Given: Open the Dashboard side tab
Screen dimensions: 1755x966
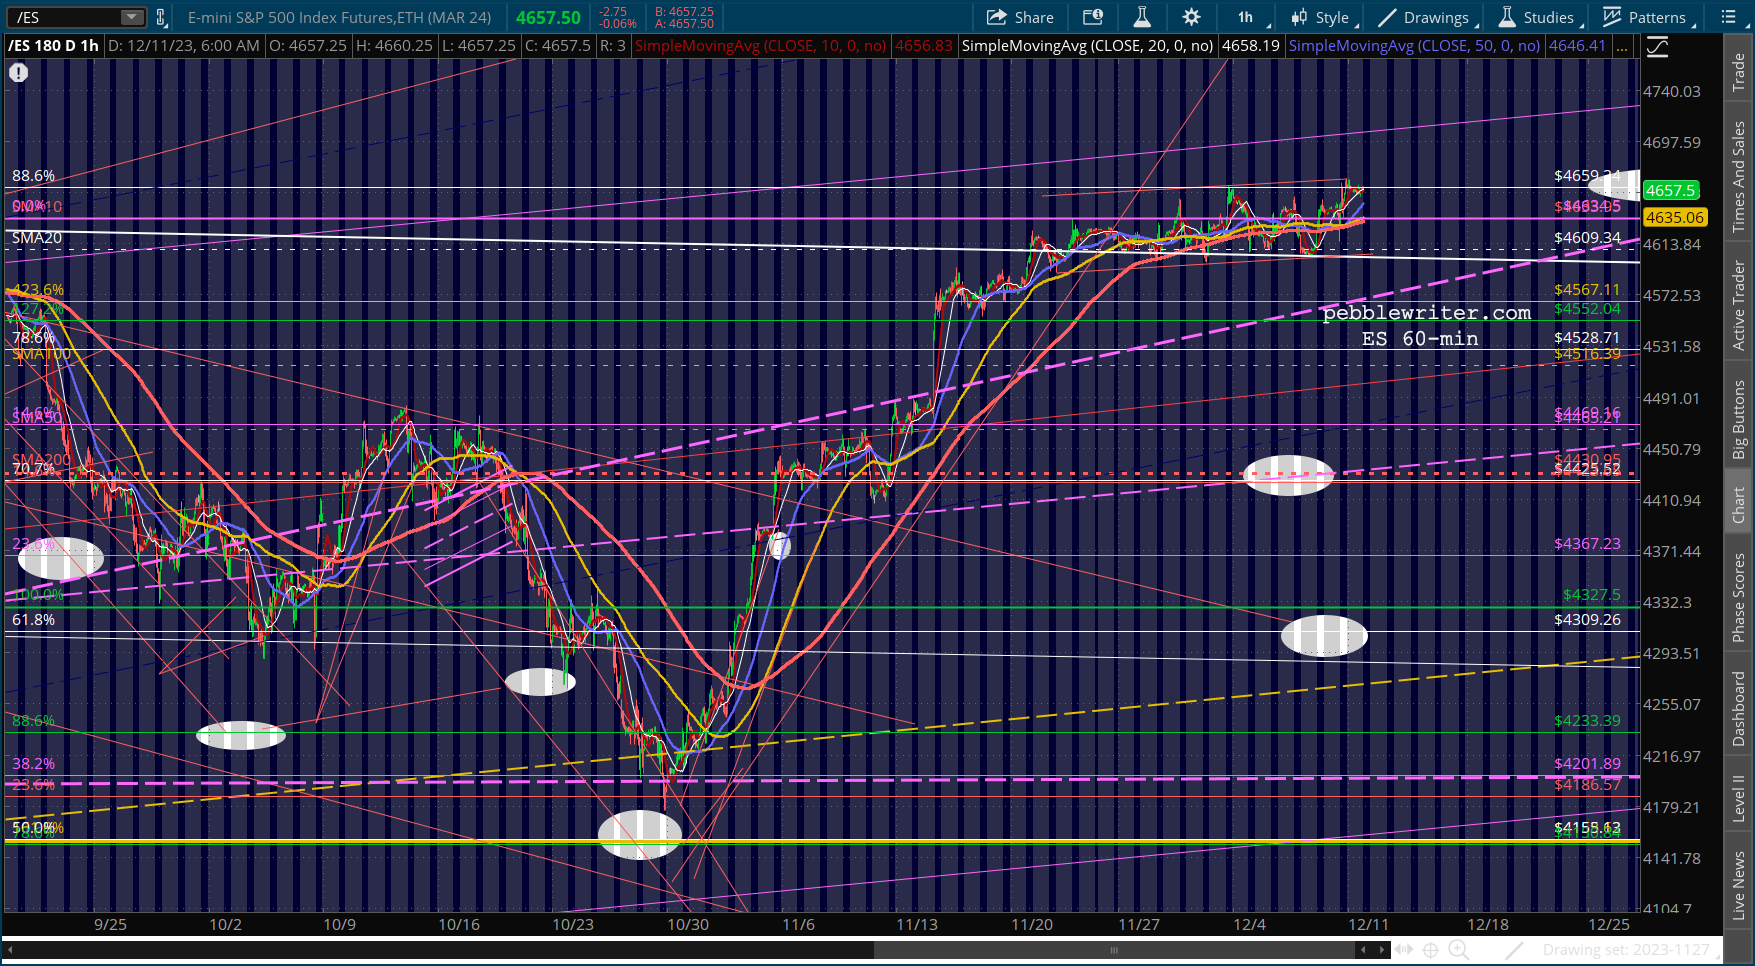Looking at the screenshot, I should [1739, 708].
